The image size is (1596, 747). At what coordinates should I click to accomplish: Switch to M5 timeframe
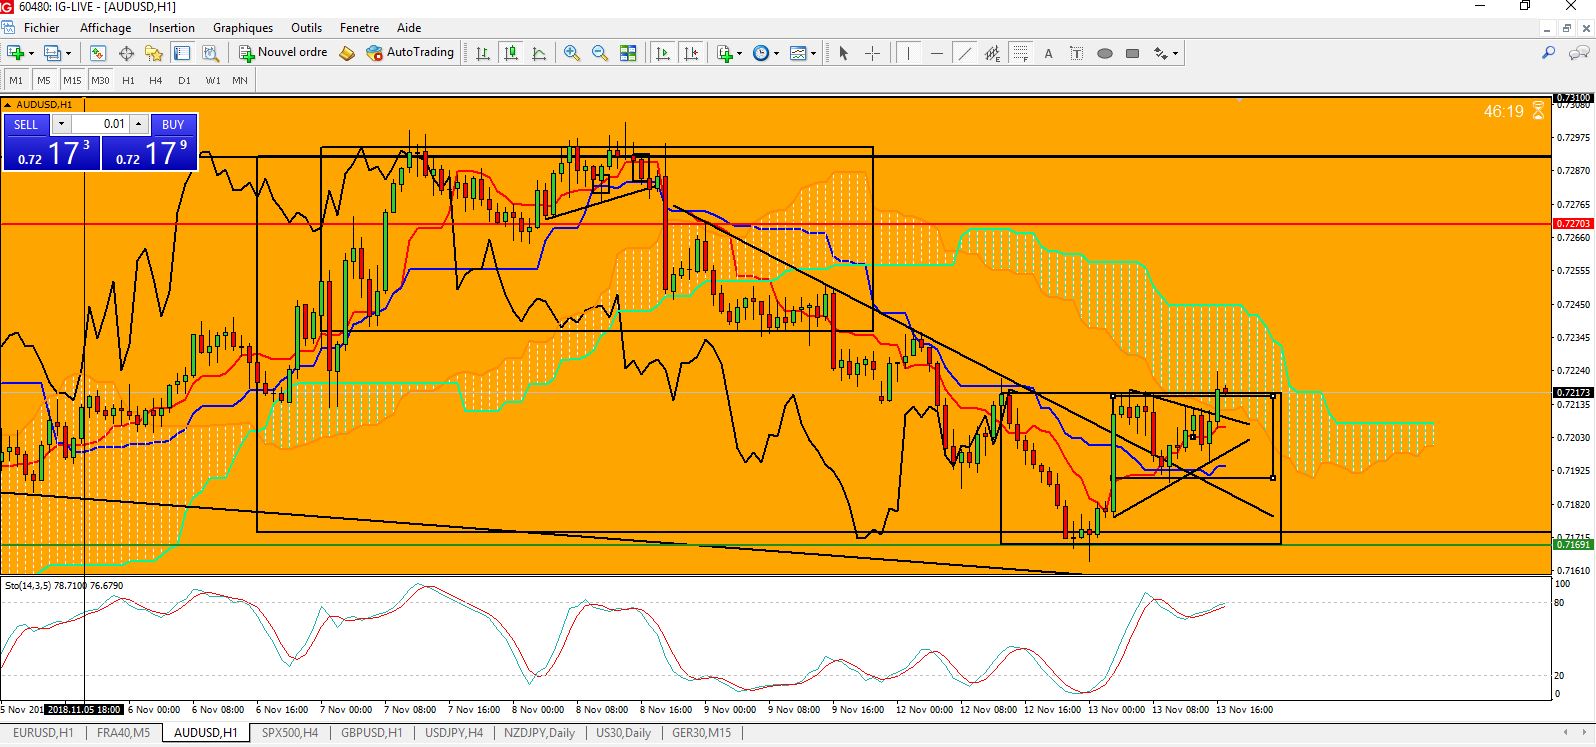click(x=44, y=80)
